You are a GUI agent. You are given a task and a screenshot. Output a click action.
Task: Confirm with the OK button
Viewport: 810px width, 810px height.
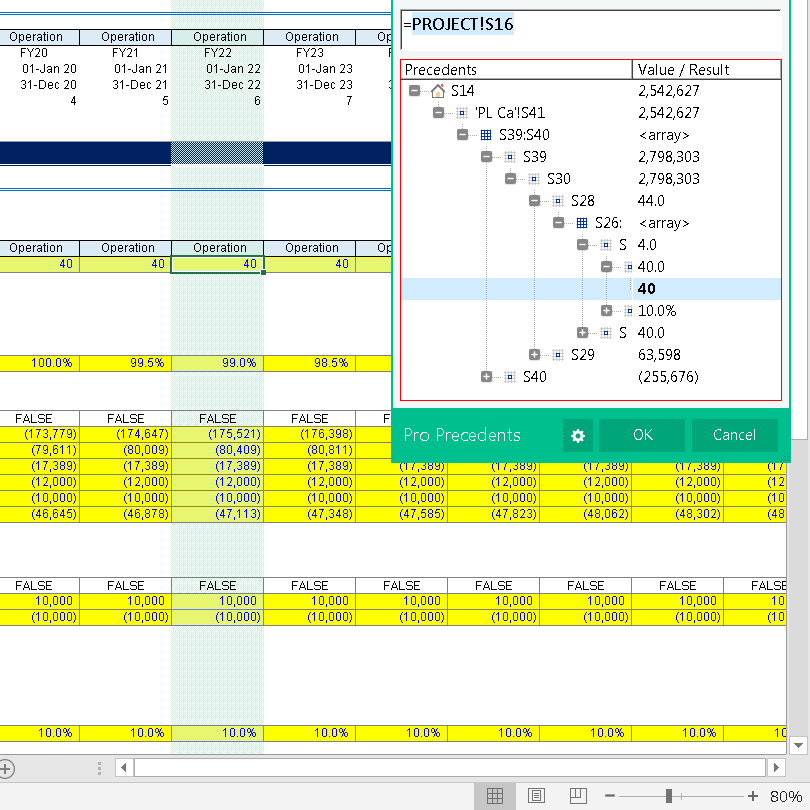[642, 435]
